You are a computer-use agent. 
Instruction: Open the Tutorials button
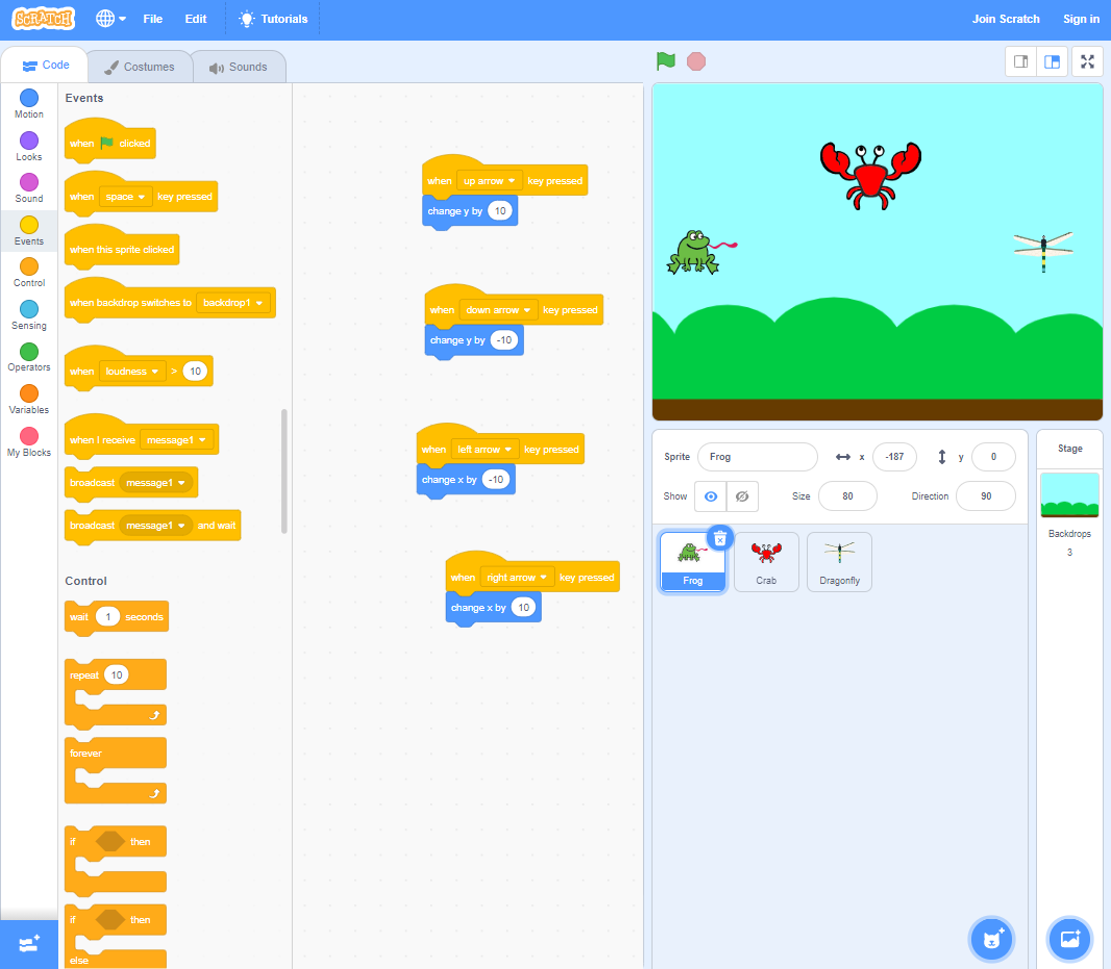point(273,19)
